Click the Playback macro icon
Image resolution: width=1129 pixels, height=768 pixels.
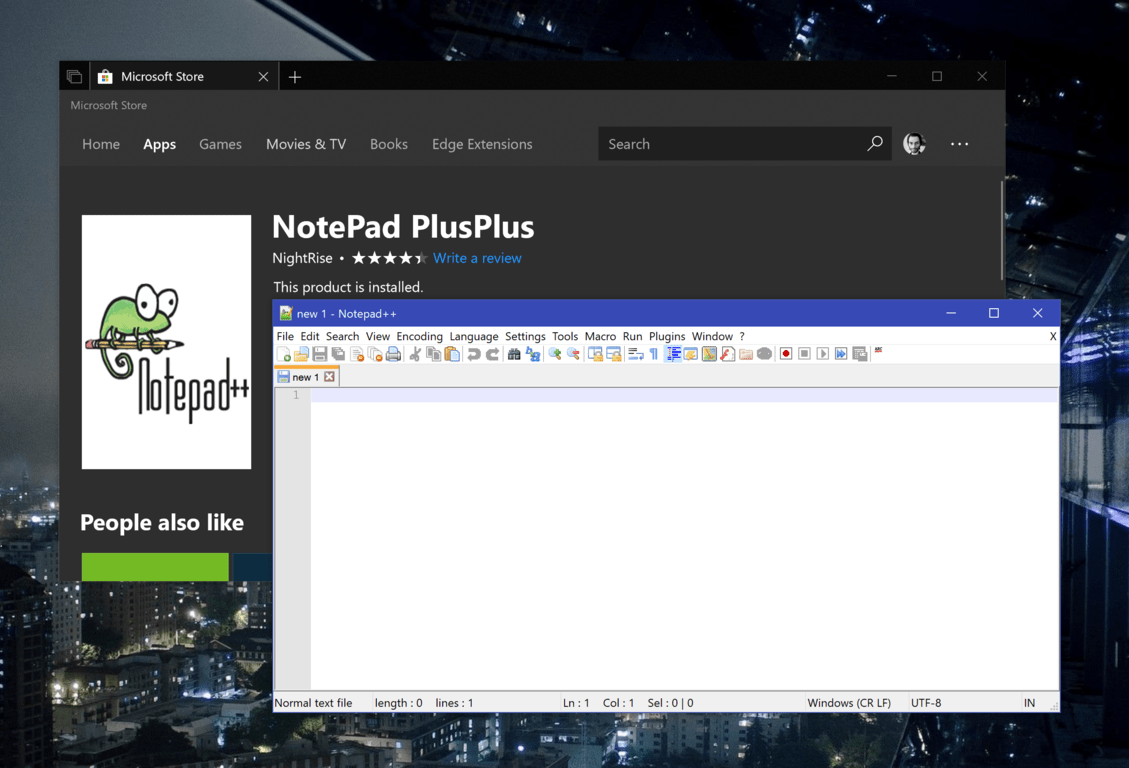point(822,353)
